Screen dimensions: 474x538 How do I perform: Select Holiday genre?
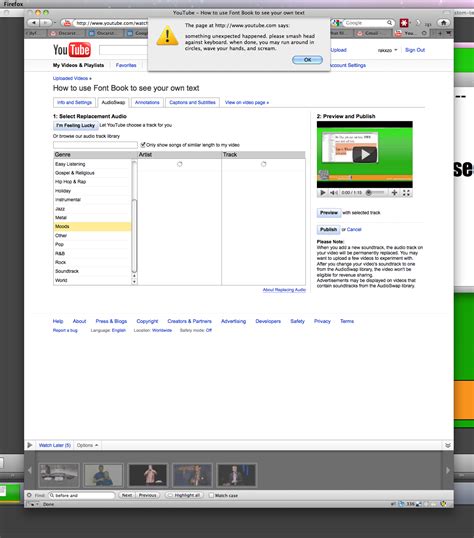(92, 191)
